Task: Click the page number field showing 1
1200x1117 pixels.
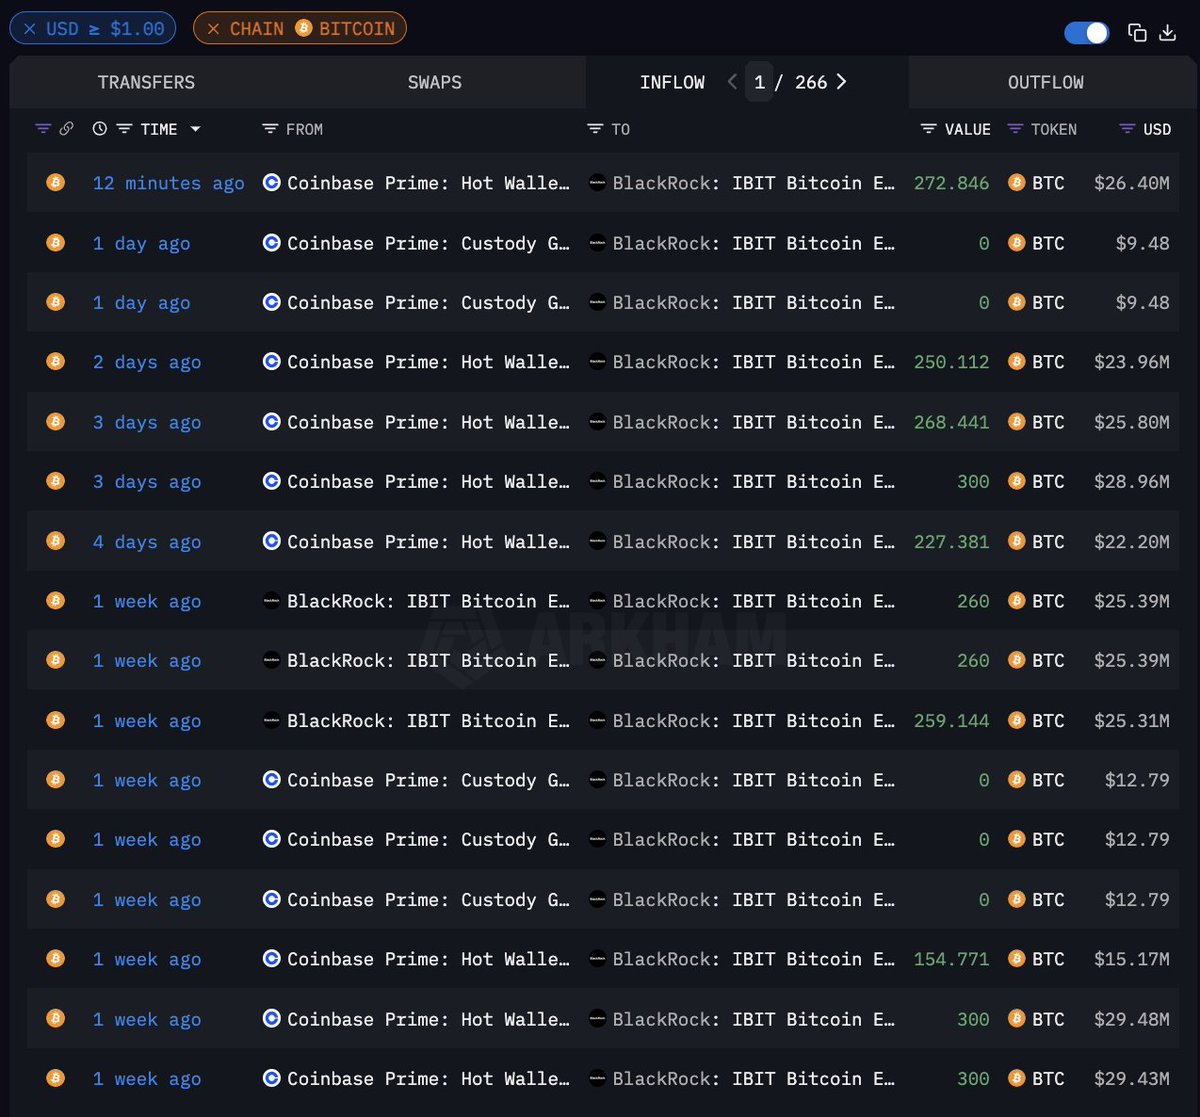Action: click(759, 82)
